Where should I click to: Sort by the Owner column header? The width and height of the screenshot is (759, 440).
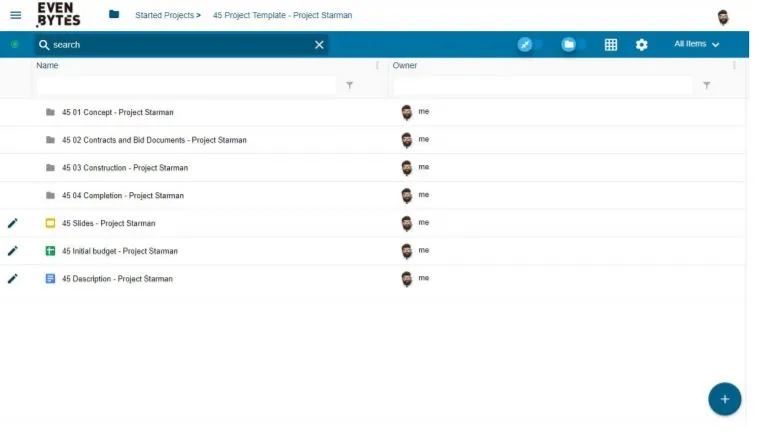[x=405, y=65]
